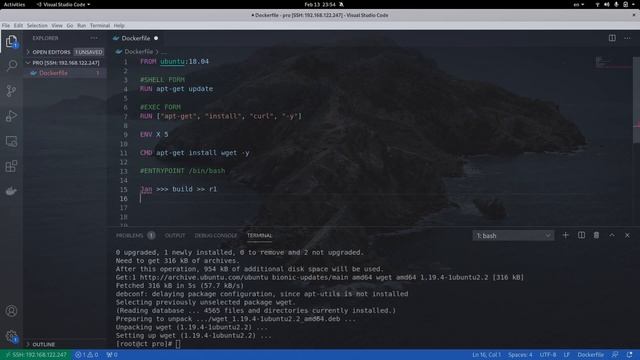Switch to the Debug Console tab
640x360 pixels.
(x=216, y=236)
